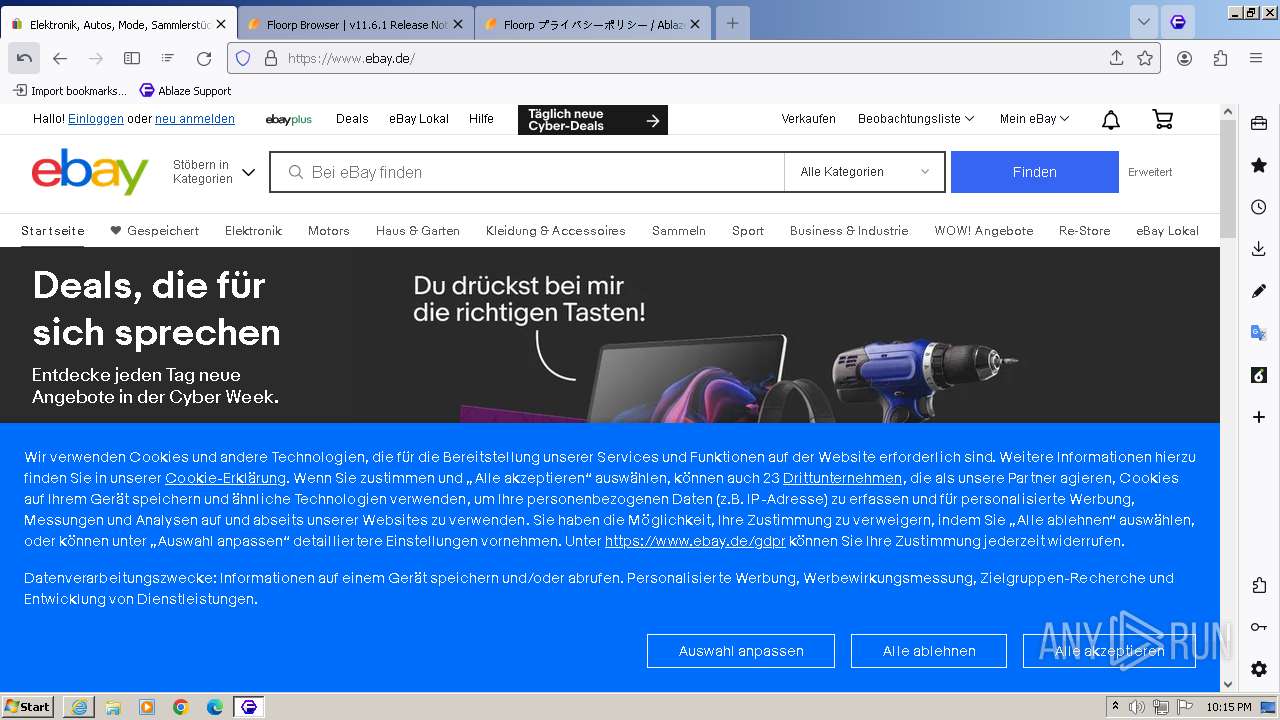Click the site padlock icon
The image size is (1280, 720).
pyautogui.click(x=270, y=58)
